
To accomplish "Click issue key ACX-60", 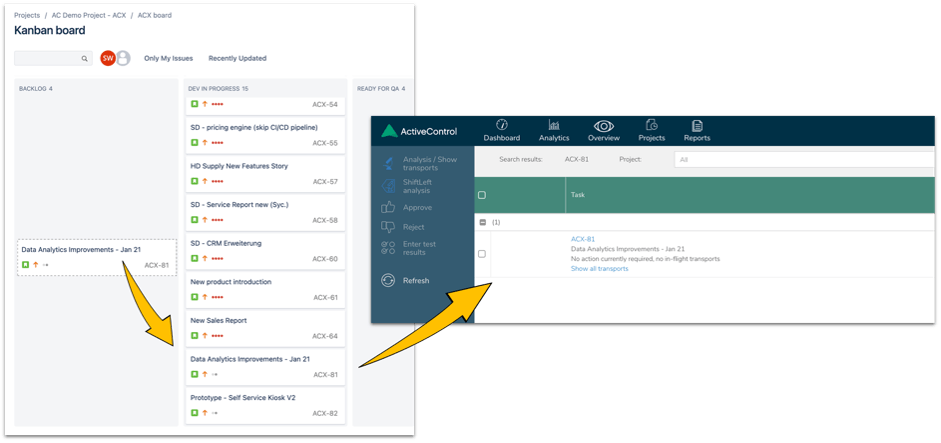I will click(325, 259).
